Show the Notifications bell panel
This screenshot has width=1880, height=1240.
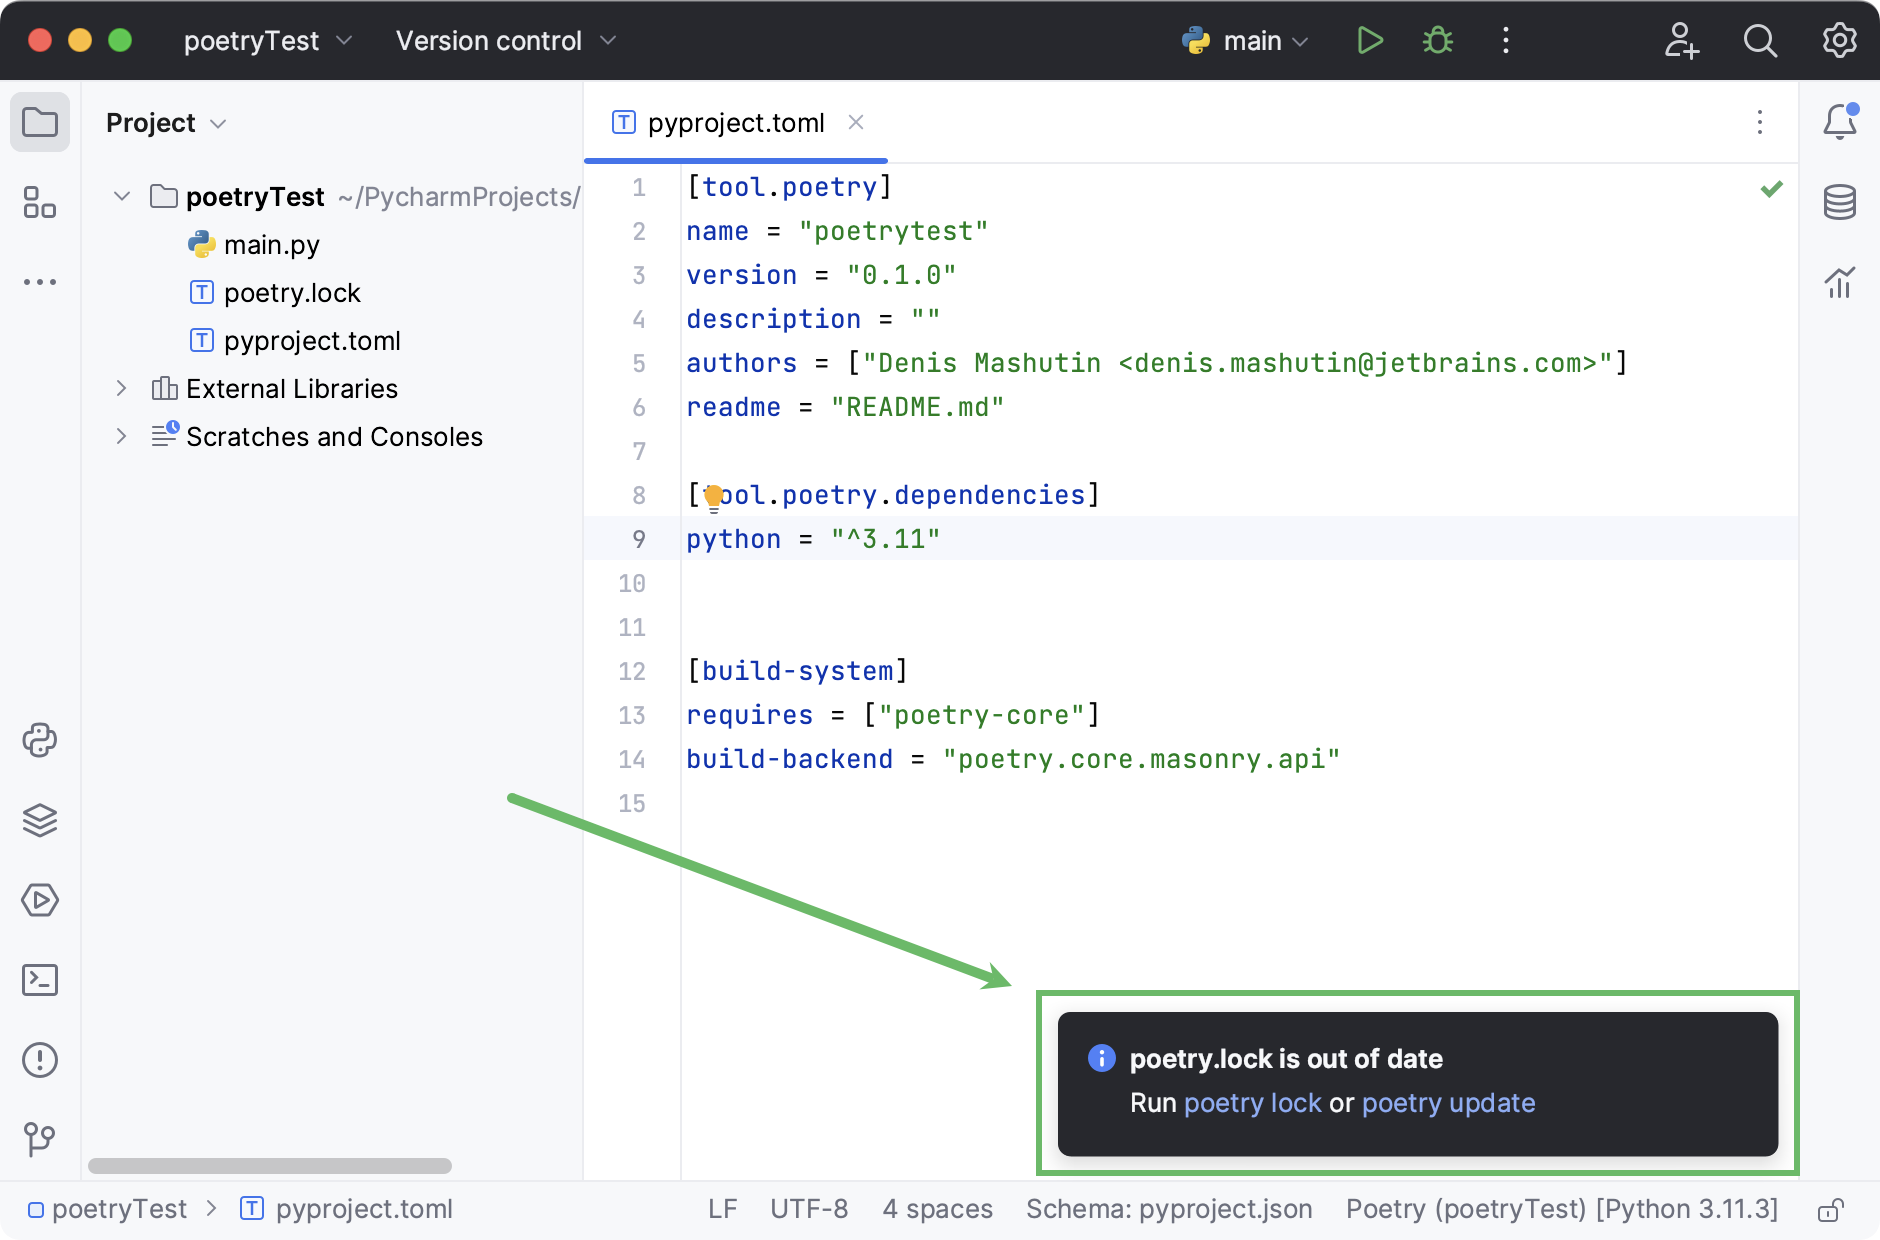tap(1839, 122)
